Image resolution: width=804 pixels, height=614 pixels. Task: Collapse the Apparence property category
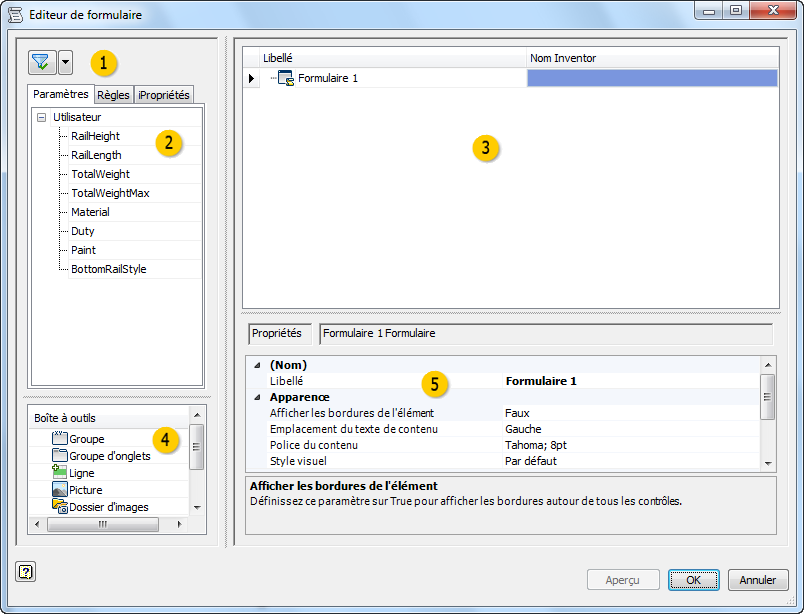pos(257,397)
